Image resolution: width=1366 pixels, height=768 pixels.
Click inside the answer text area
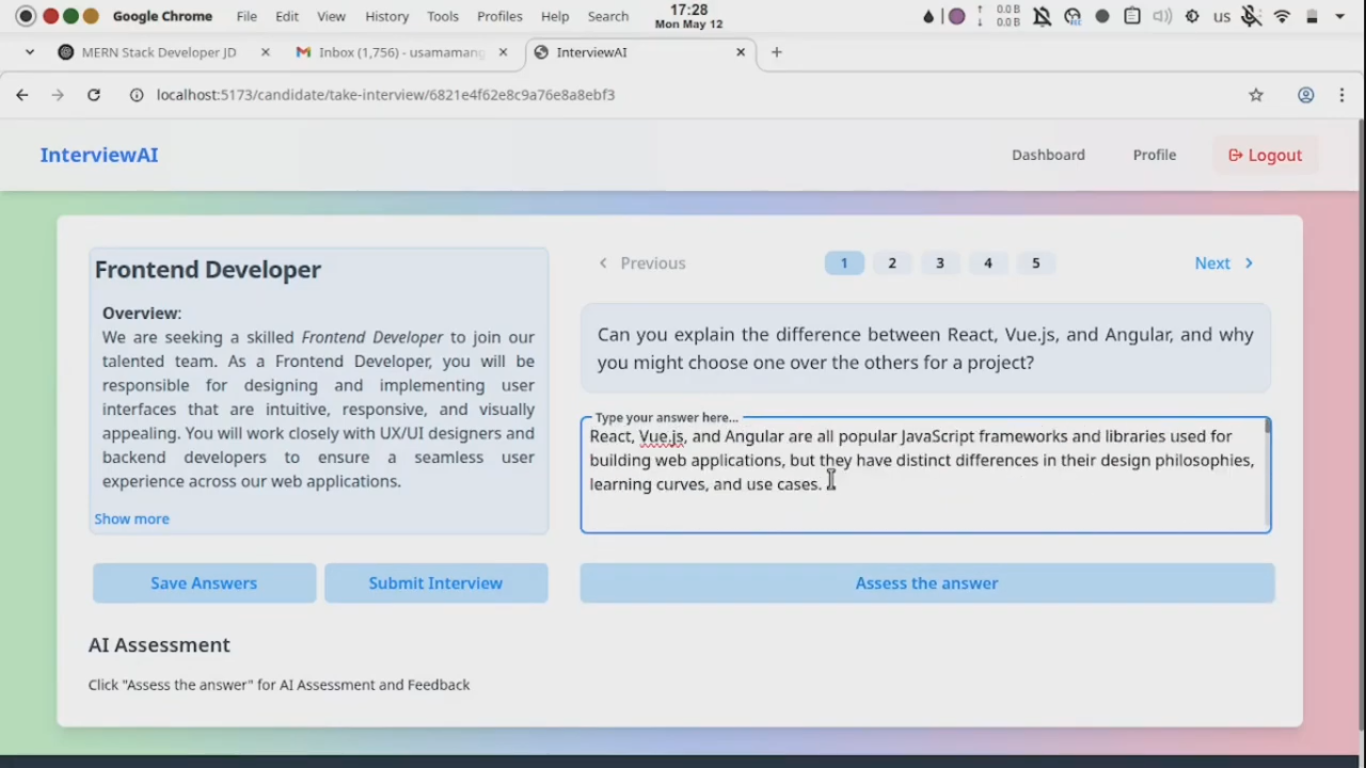point(925,475)
